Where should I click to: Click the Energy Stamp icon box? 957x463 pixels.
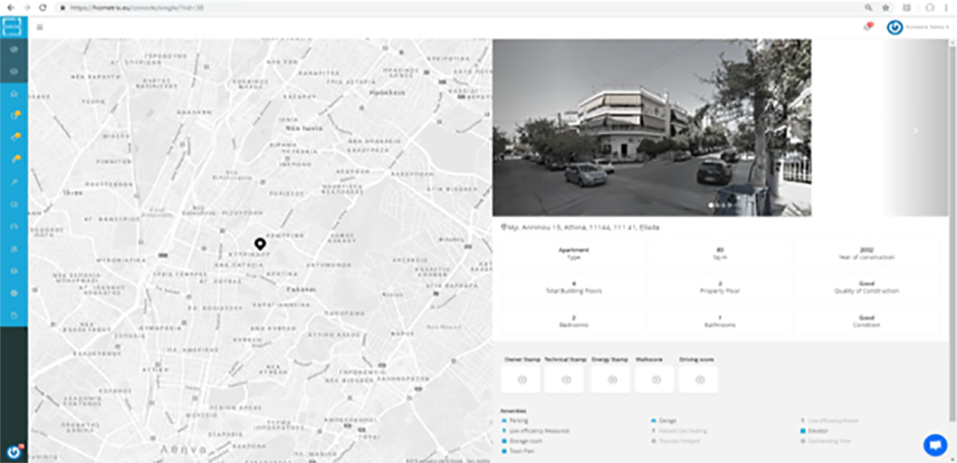(x=611, y=379)
